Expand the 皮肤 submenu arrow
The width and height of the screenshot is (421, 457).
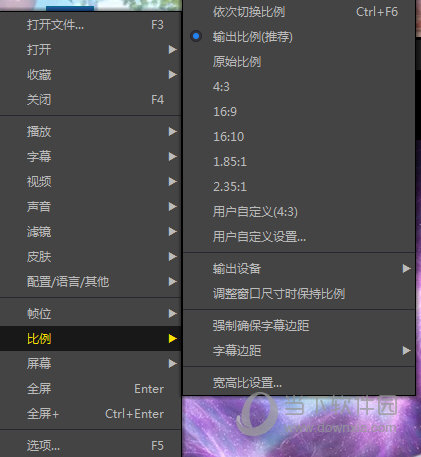(172, 257)
